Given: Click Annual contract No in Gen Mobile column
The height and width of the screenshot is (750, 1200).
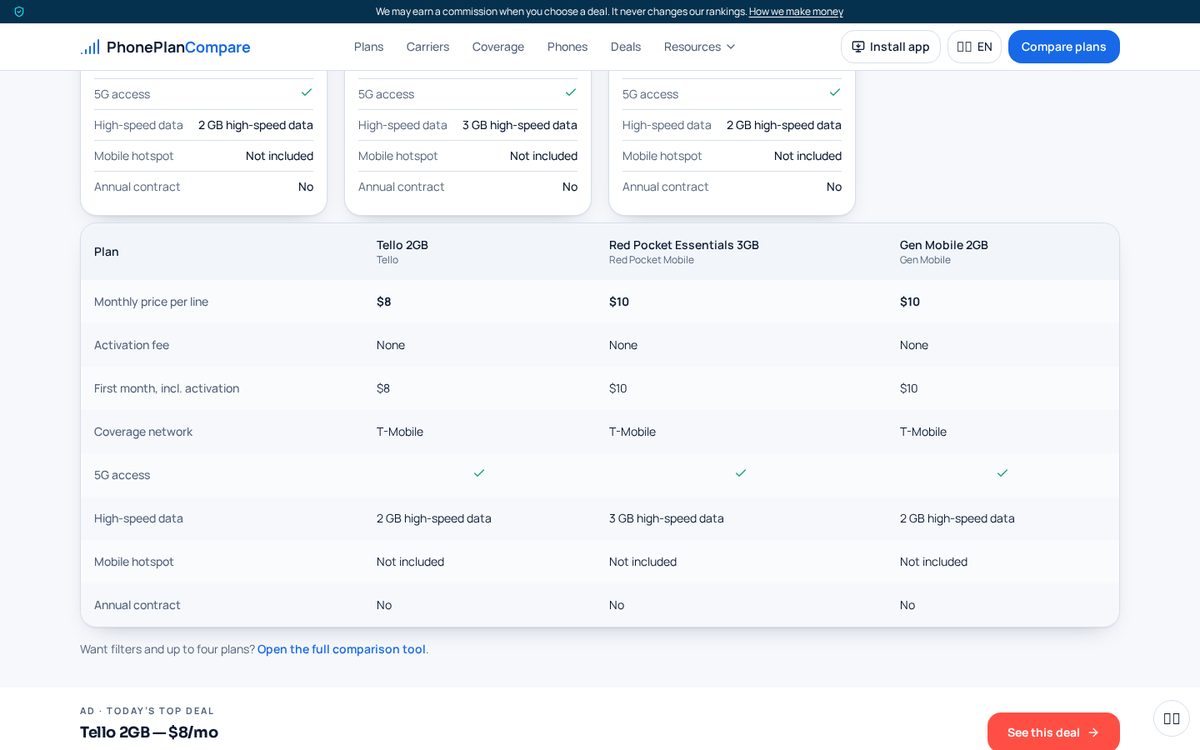Looking at the screenshot, I should (907, 605).
